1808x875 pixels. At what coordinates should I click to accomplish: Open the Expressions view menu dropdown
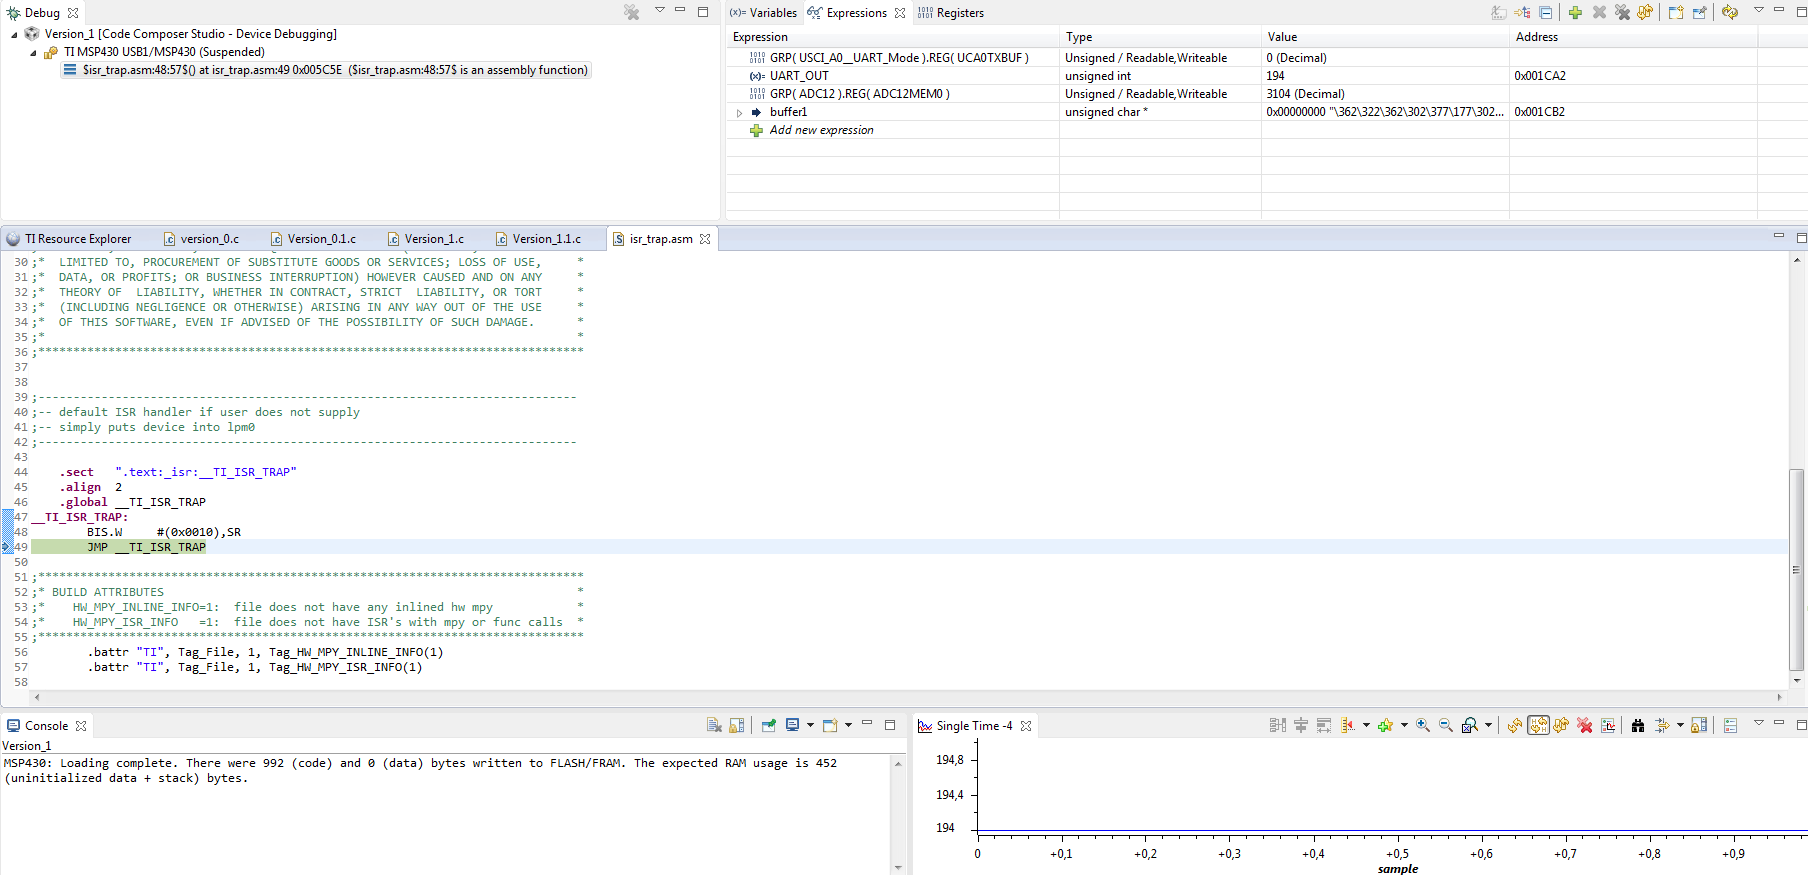pyautogui.click(x=1758, y=11)
